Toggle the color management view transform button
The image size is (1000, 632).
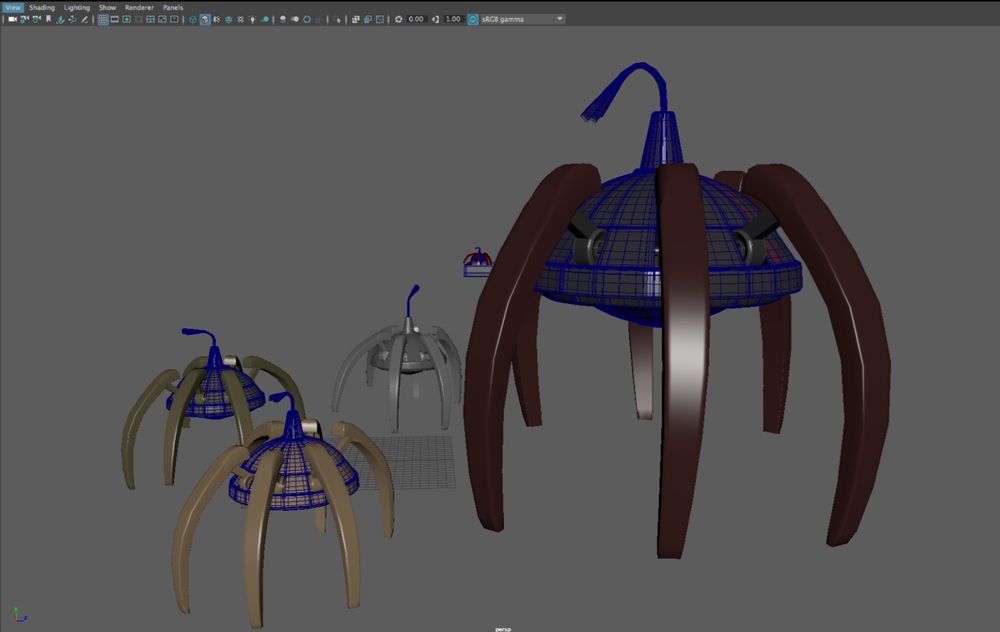(x=472, y=19)
